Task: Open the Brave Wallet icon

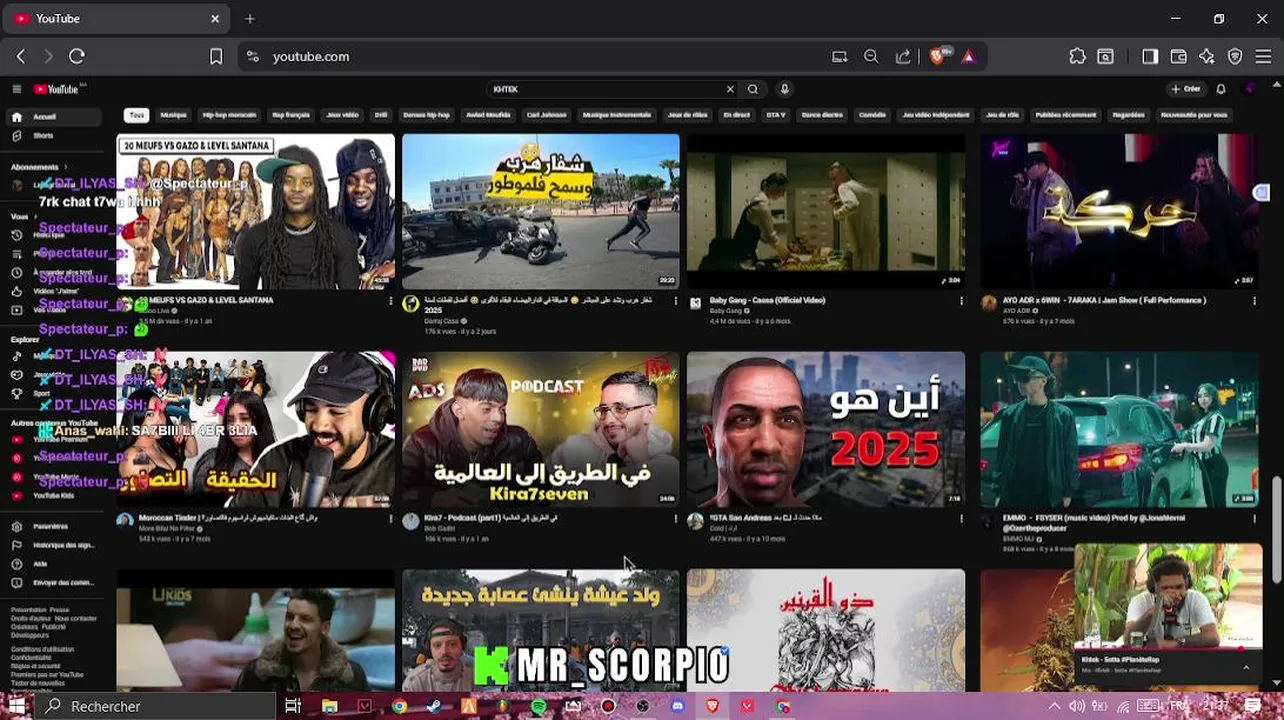Action: (x=1179, y=57)
